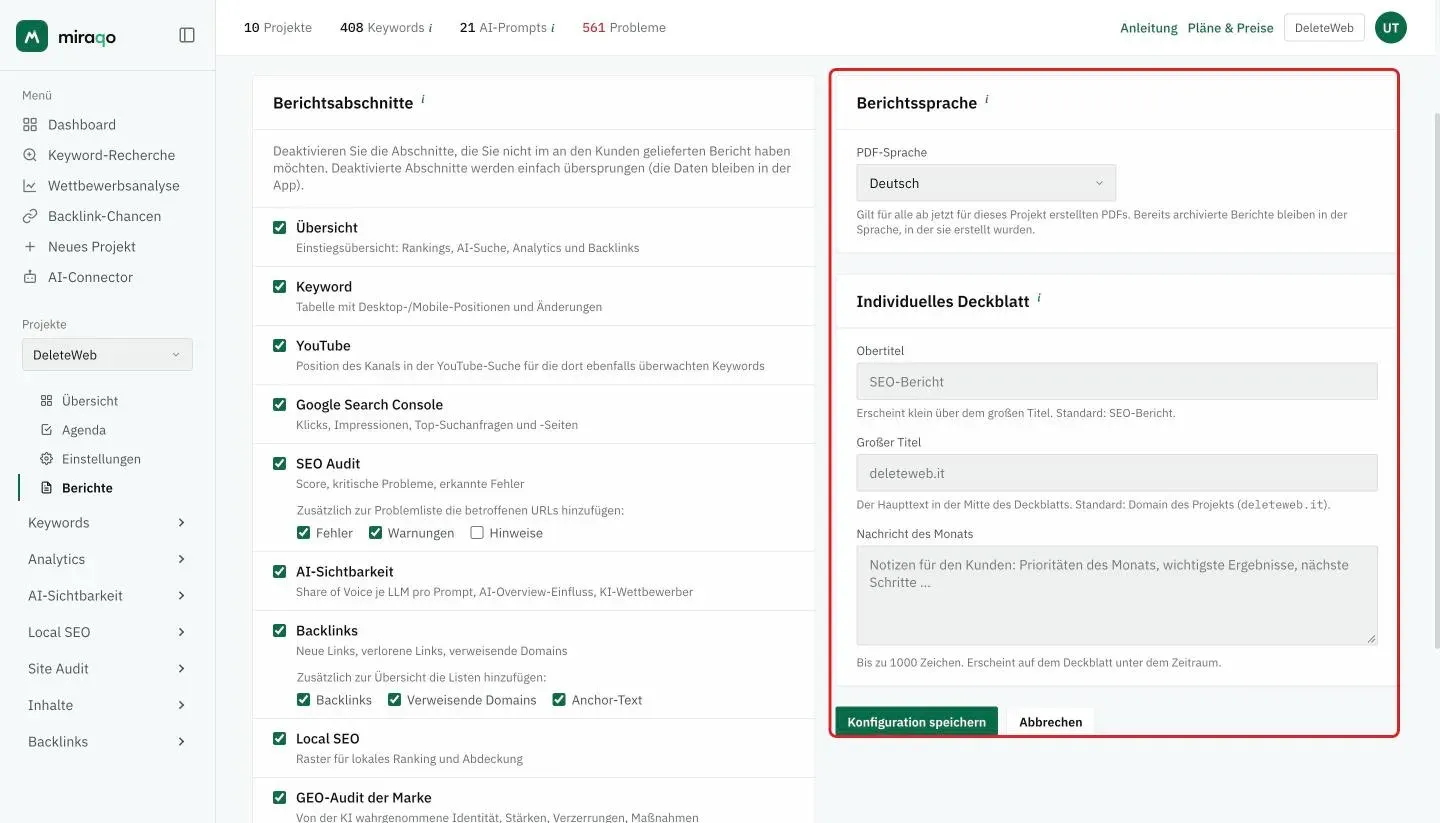This screenshot has width=1440, height=823.
Task: Uncheck the YouTube section checkbox
Action: 280,346
